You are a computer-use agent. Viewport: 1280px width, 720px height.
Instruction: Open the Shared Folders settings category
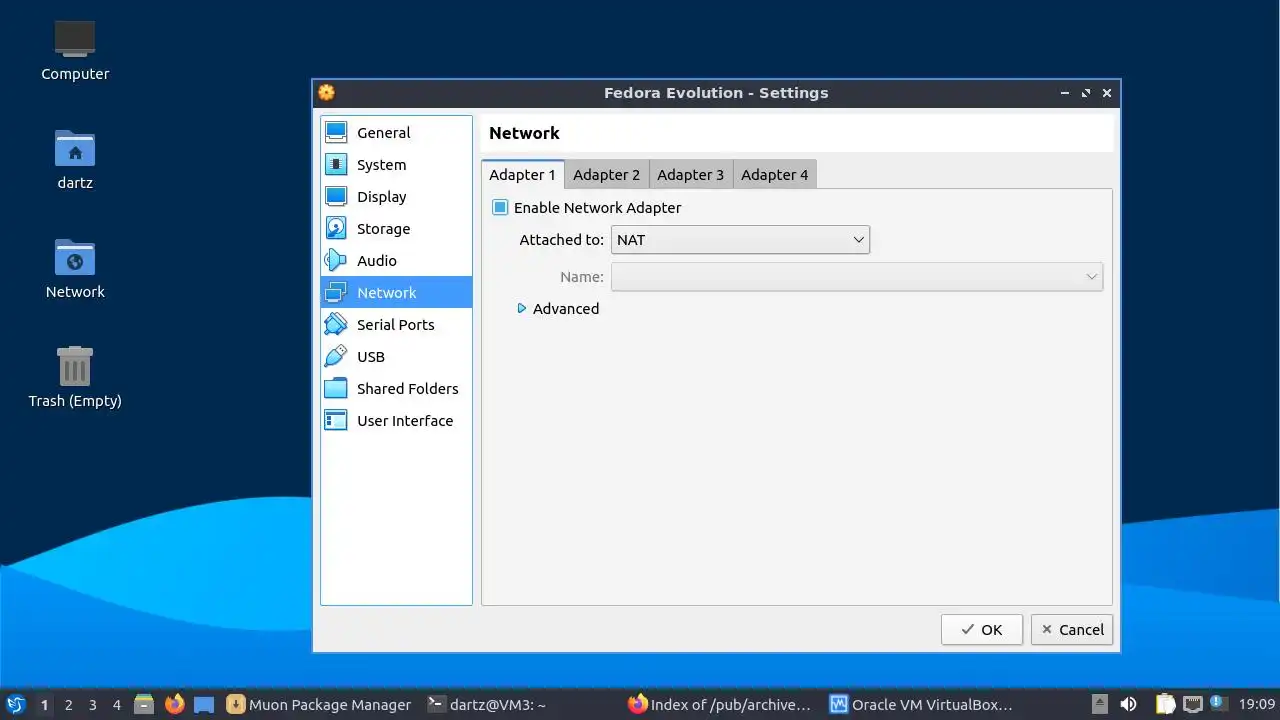396,388
